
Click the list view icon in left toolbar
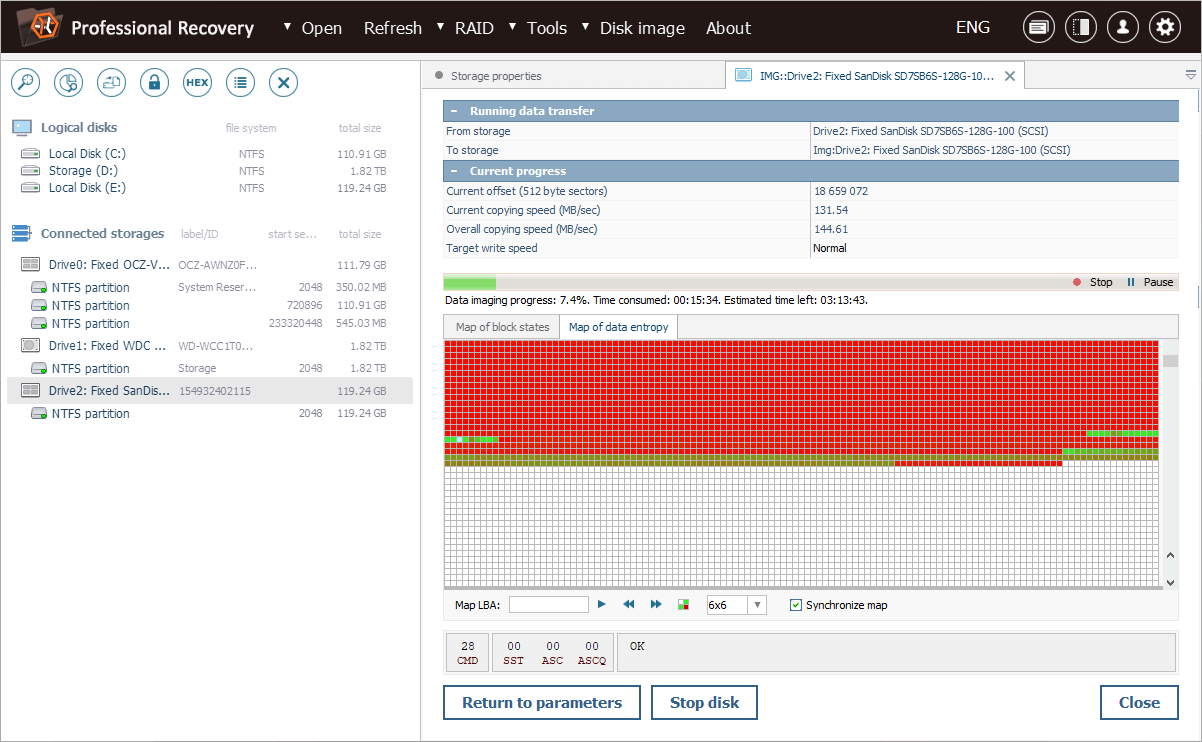240,83
